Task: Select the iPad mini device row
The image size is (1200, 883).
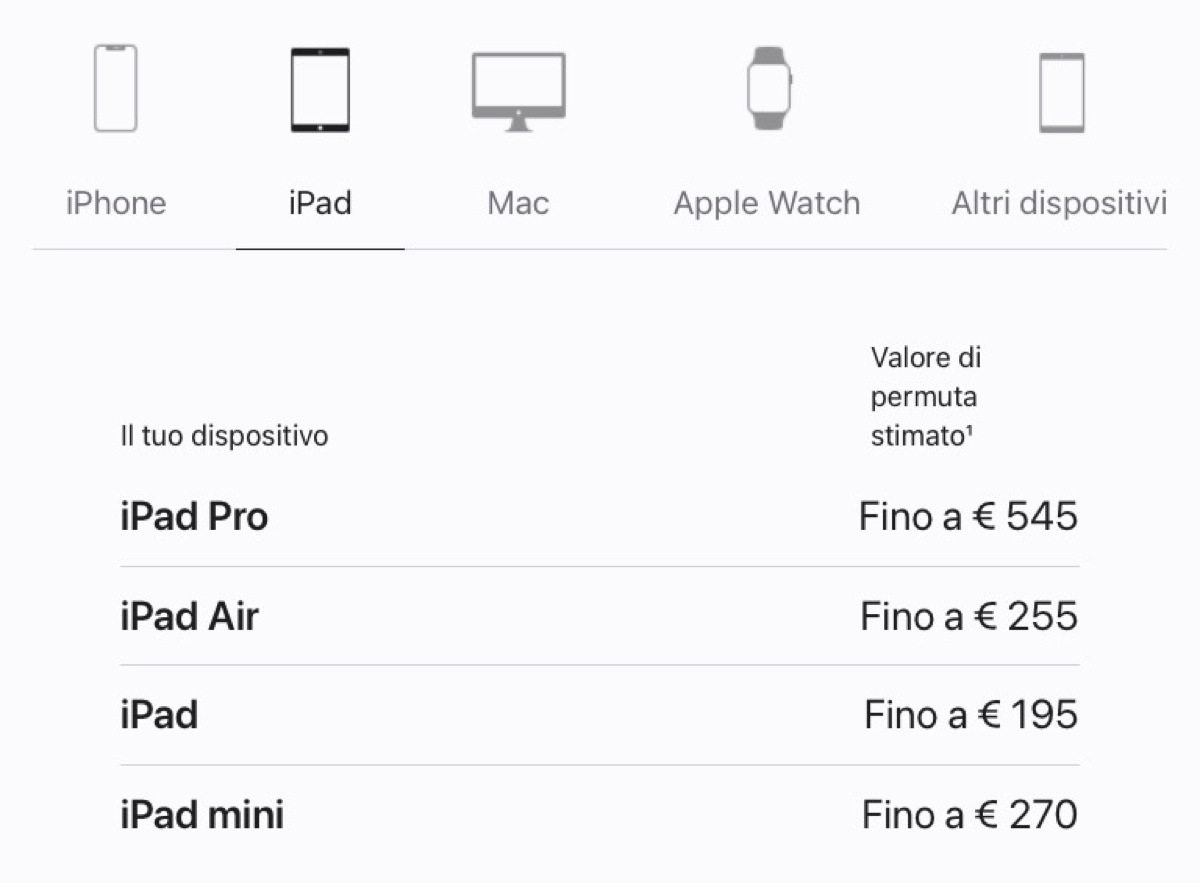Action: tap(202, 815)
